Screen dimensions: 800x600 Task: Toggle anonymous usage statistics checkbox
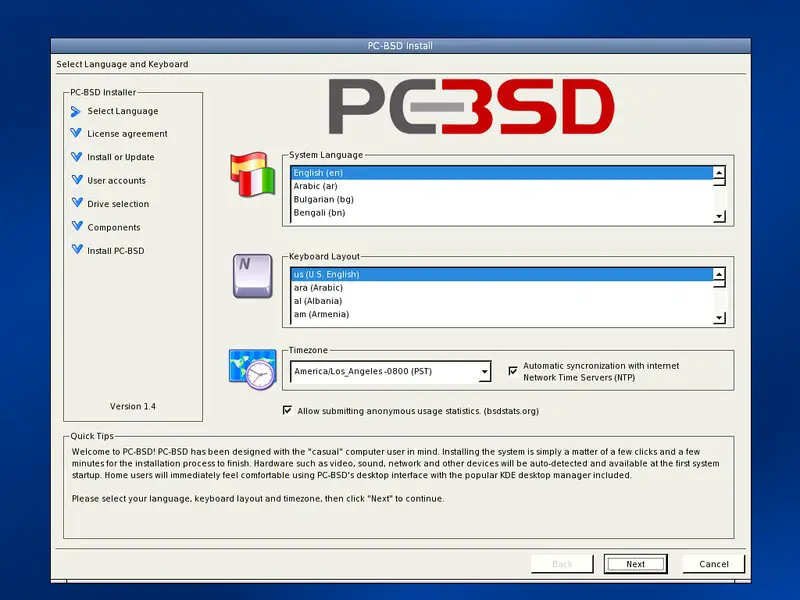[287, 410]
